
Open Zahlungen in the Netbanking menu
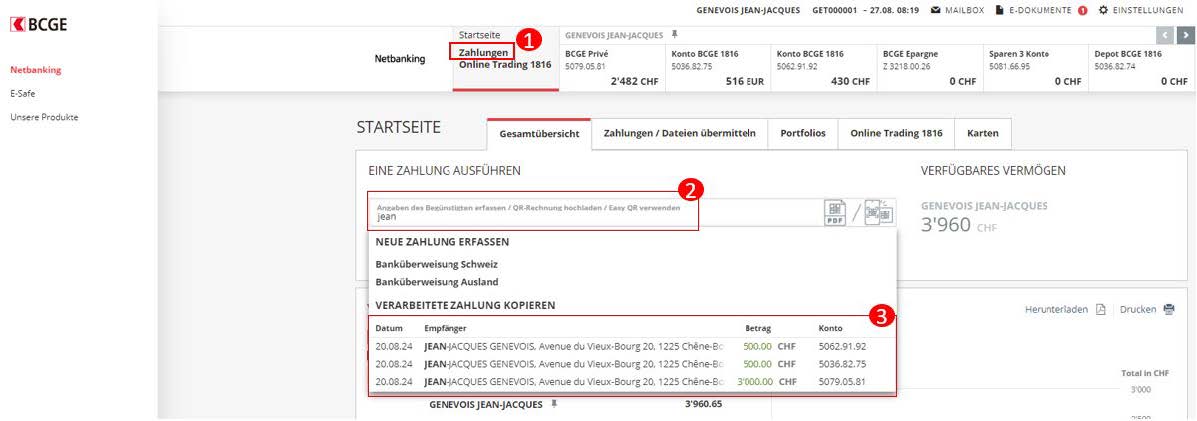pyautogui.click(x=483, y=52)
